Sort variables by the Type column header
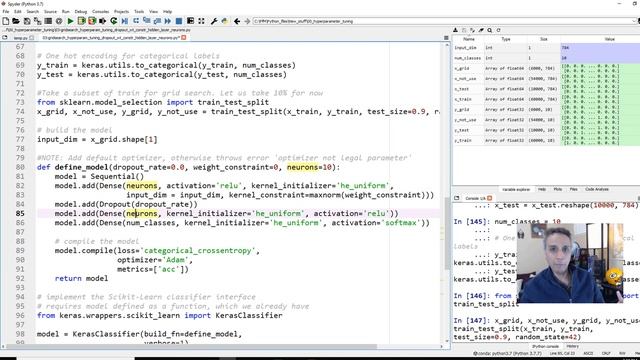640x360 pixels. point(506,39)
